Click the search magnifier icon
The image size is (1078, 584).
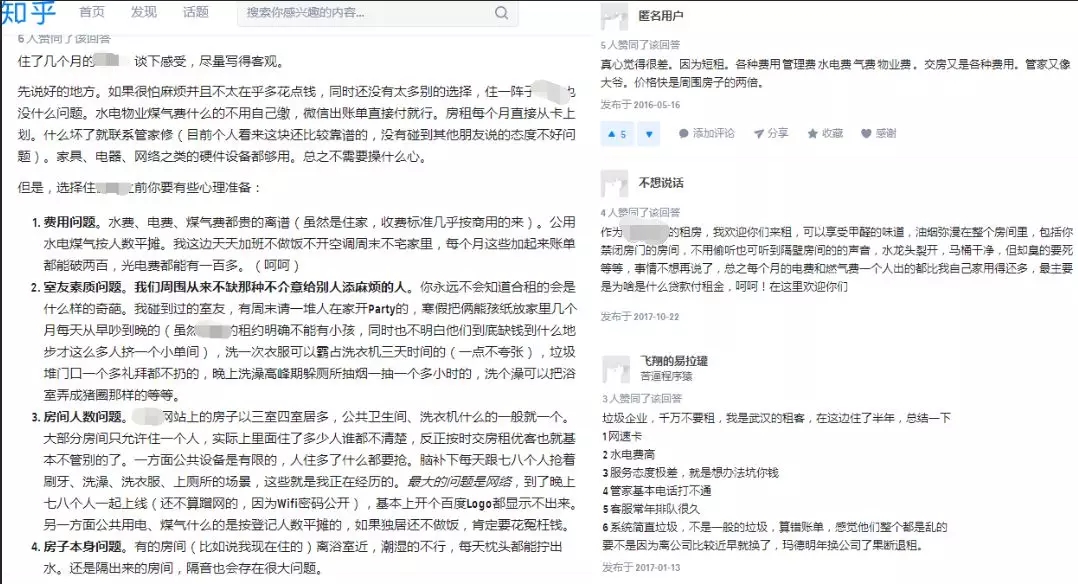(x=501, y=12)
